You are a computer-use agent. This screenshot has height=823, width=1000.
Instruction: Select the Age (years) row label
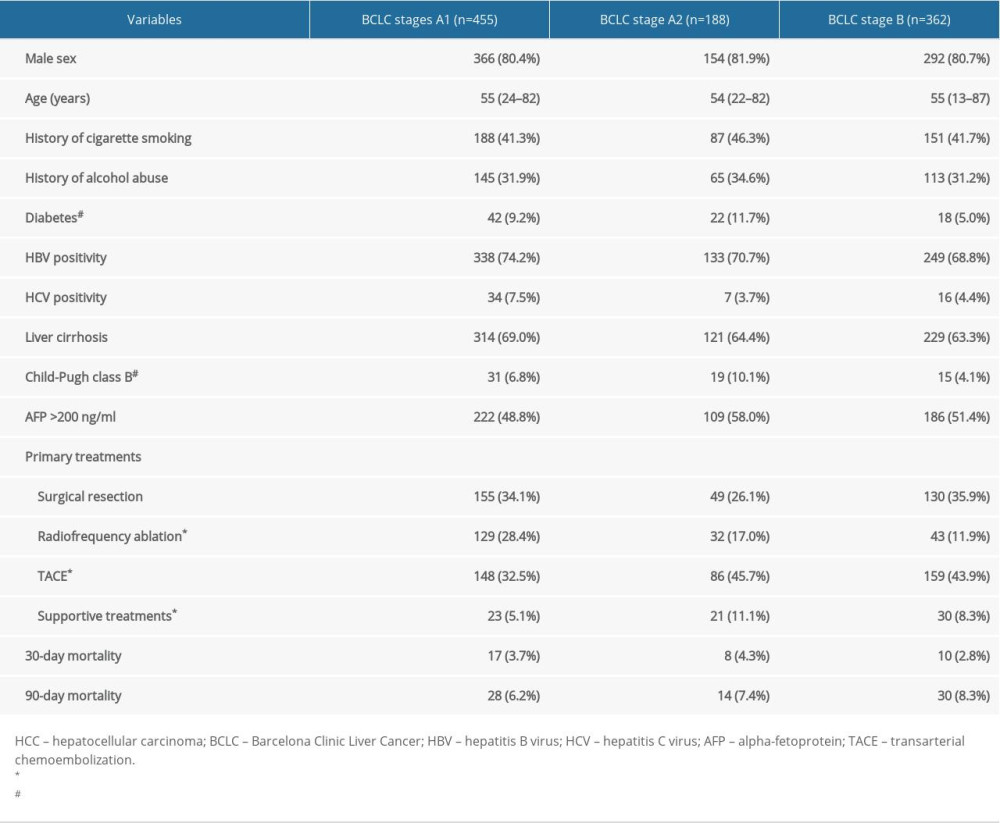pos(58,99)
